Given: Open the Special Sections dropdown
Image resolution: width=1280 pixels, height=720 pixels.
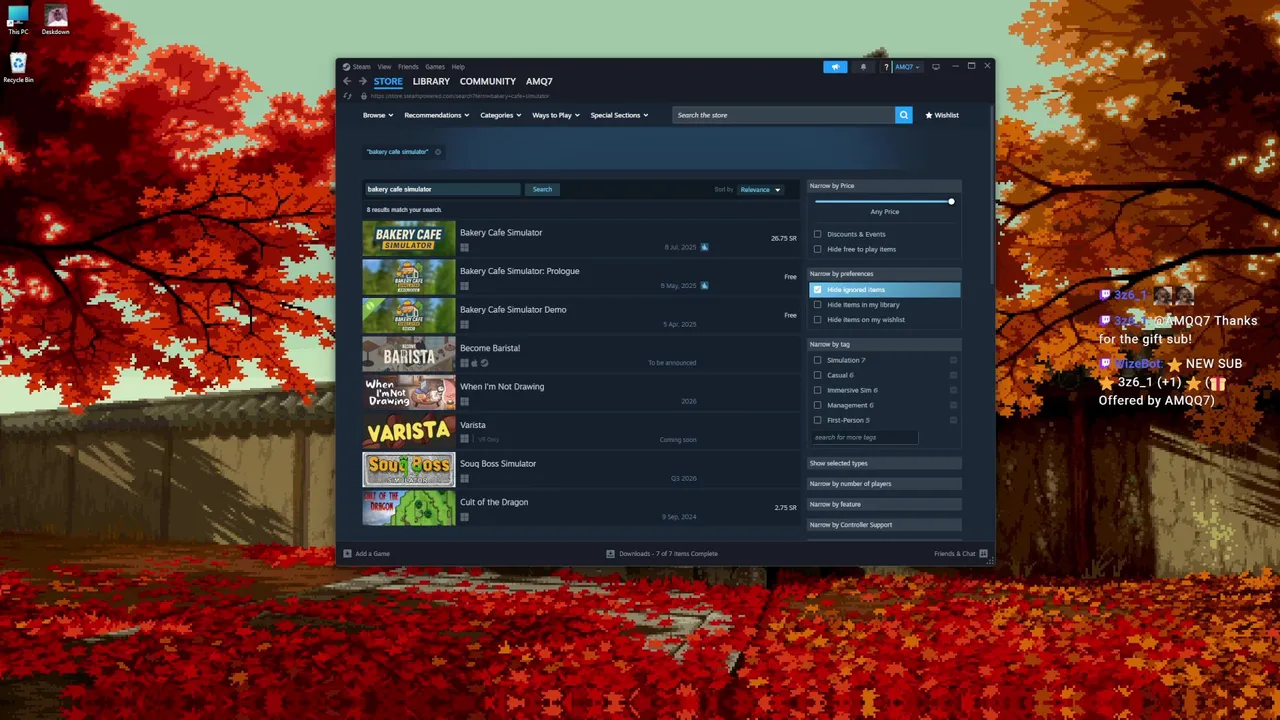Looking at the screenshot, I should (619, 115).
